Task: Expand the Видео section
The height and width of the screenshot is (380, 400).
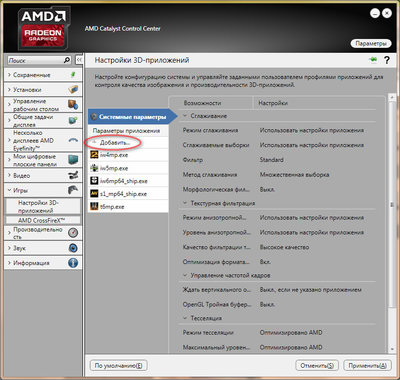Action: tap(9, 175)
